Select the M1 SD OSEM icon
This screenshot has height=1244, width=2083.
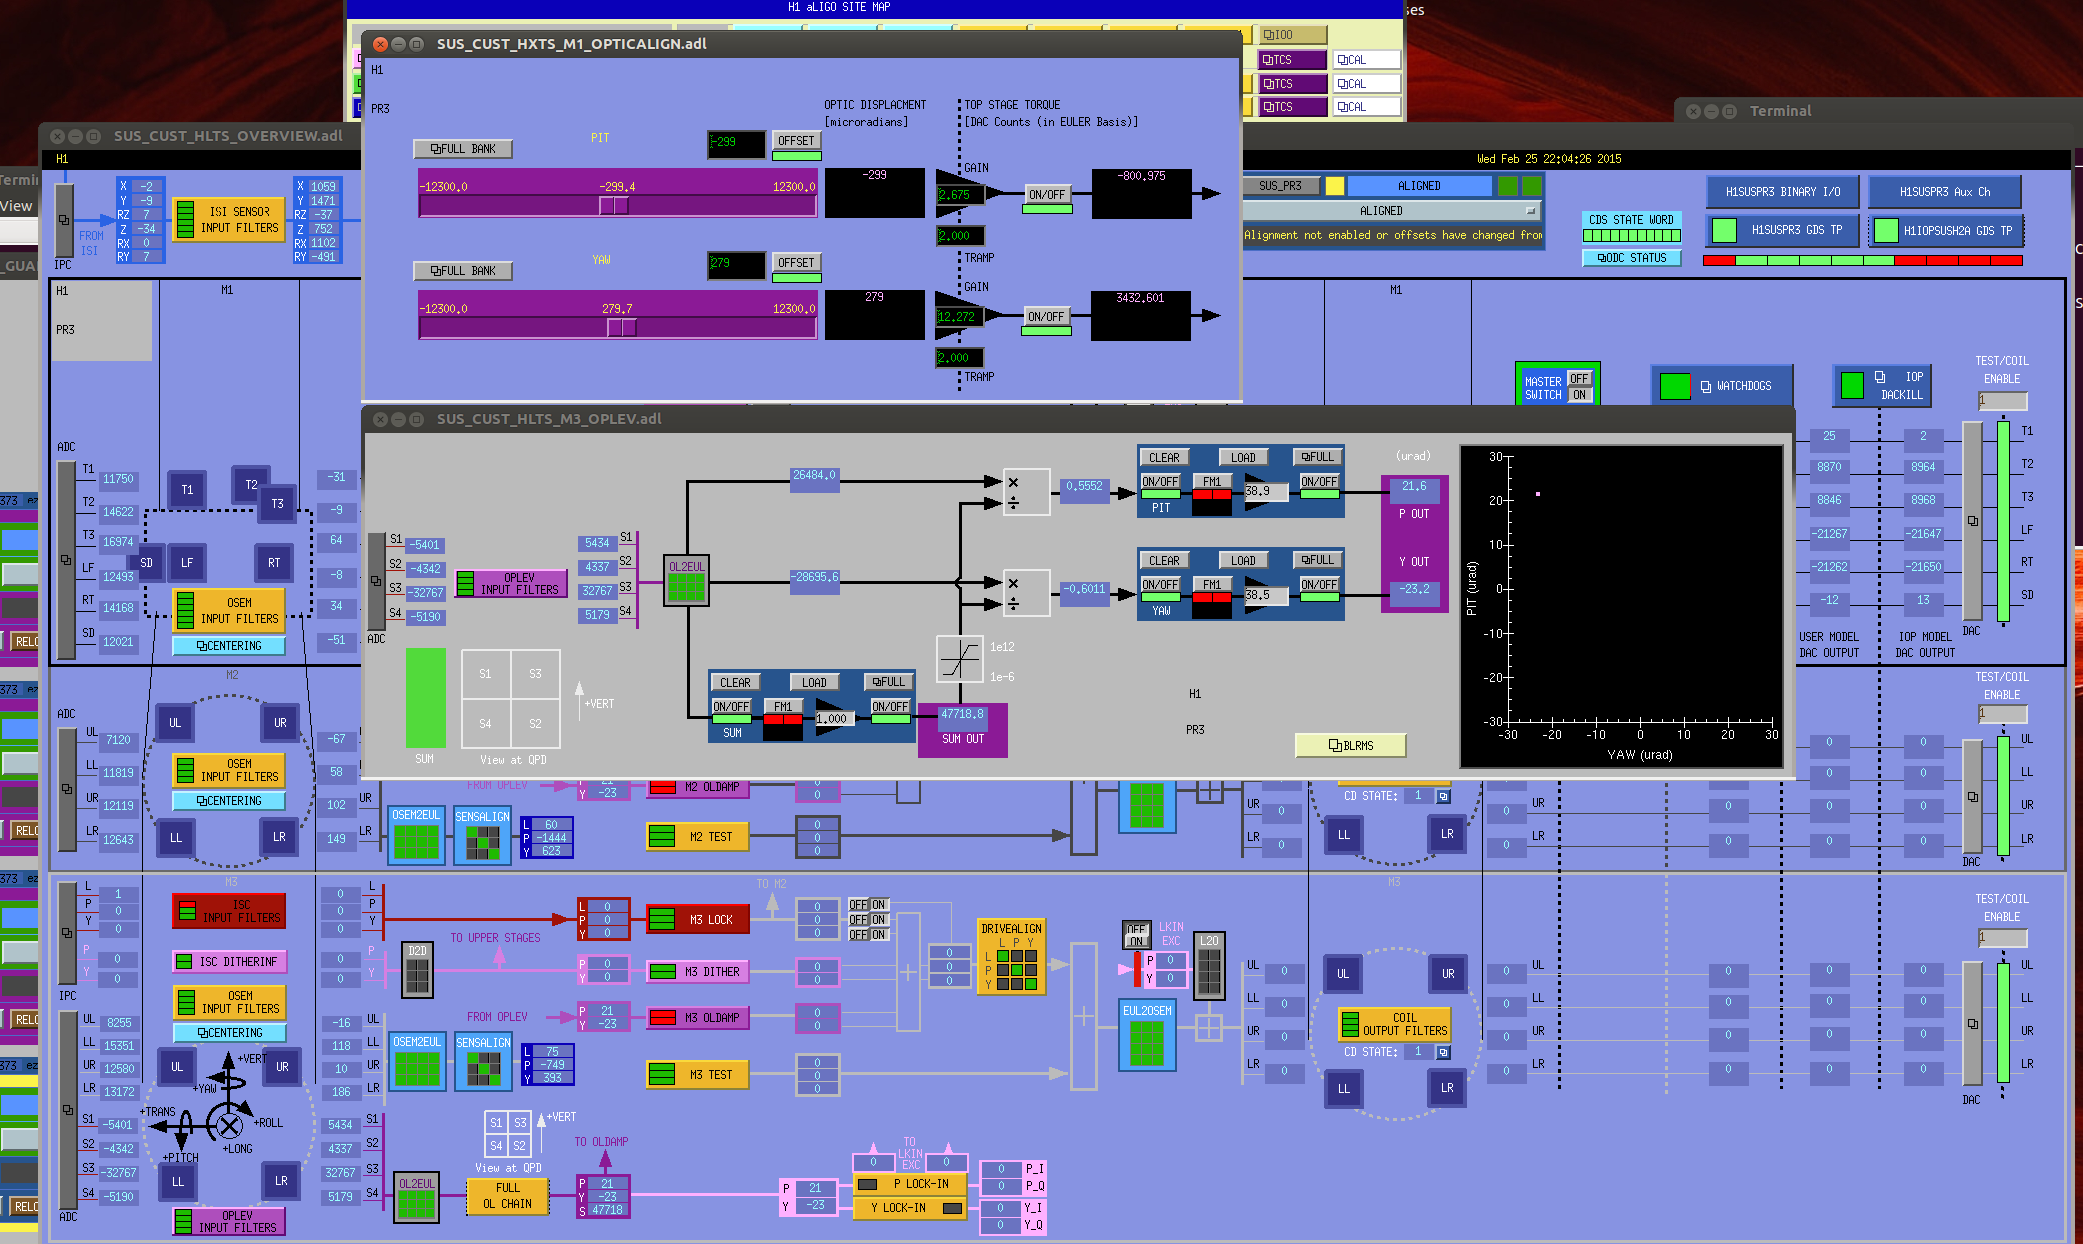(x=147, y=563)
